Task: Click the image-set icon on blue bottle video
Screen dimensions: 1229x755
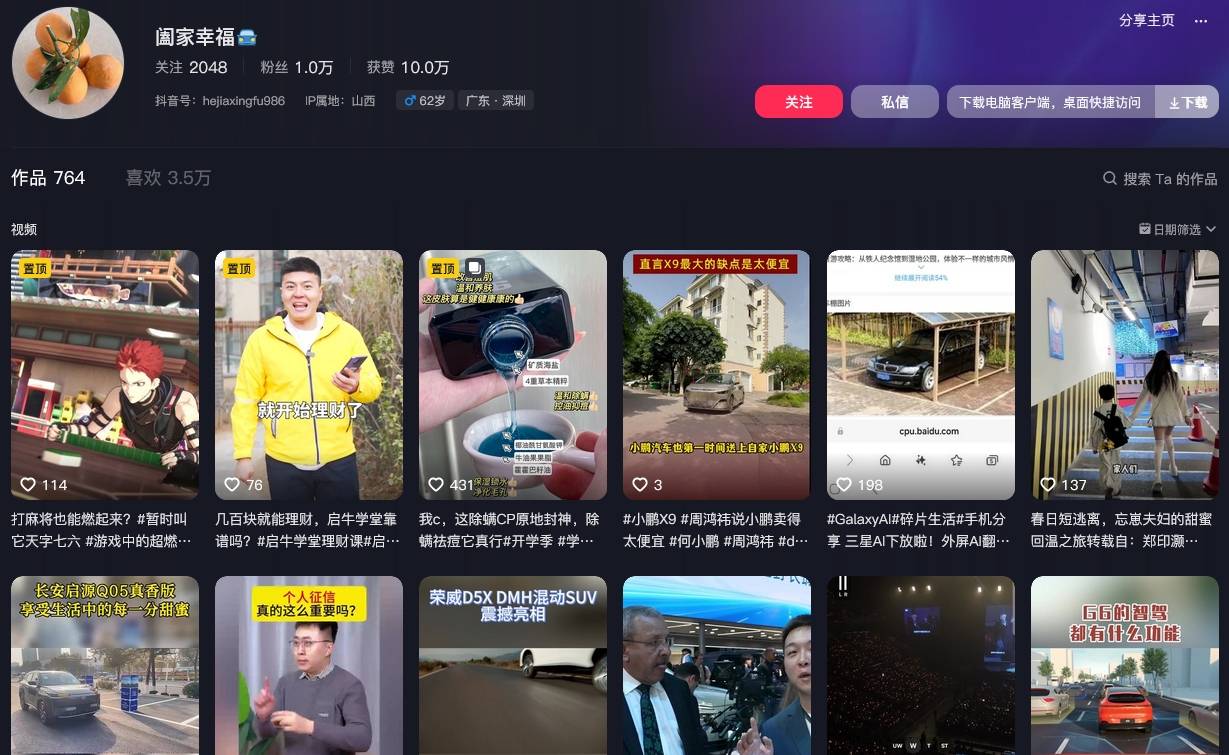Action: pos(474,268)
